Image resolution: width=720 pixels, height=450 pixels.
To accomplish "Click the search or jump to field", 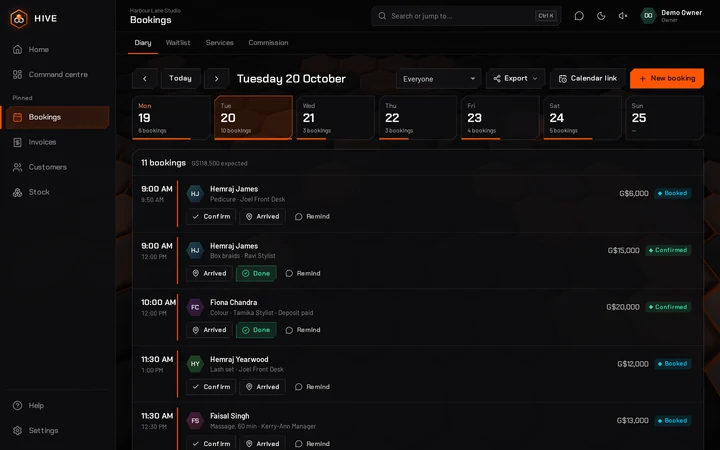I will click(x=466, y=16).
